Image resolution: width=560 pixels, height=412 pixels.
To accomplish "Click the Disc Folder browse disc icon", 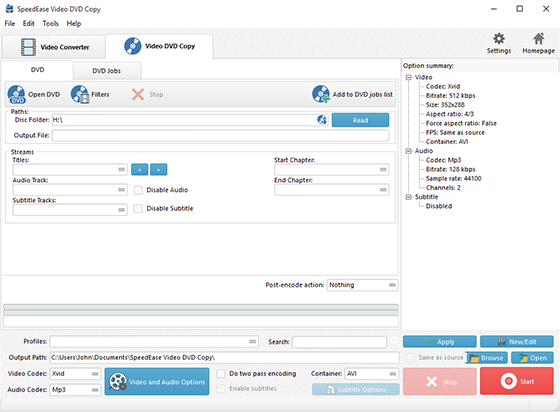I will click(322, 120).
